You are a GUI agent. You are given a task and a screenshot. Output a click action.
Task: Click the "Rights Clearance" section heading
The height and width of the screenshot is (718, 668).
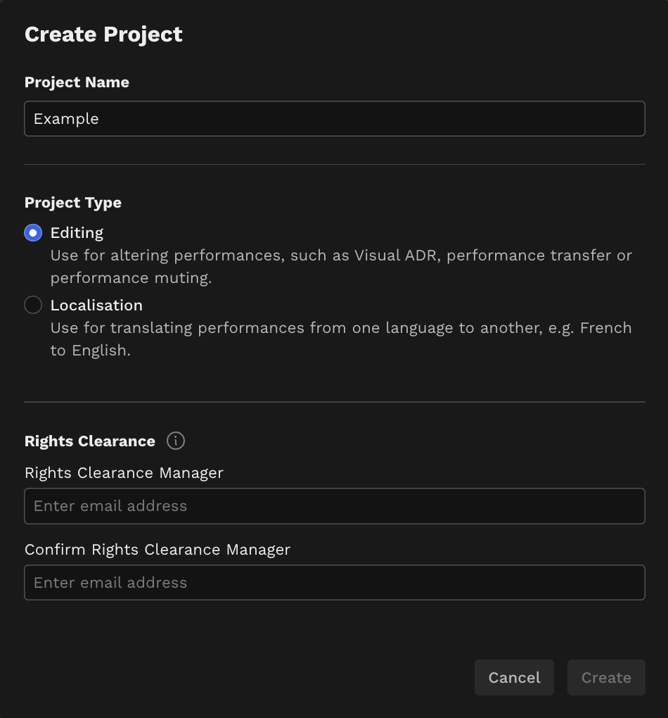pyautogui.click(x=90, y=441)
